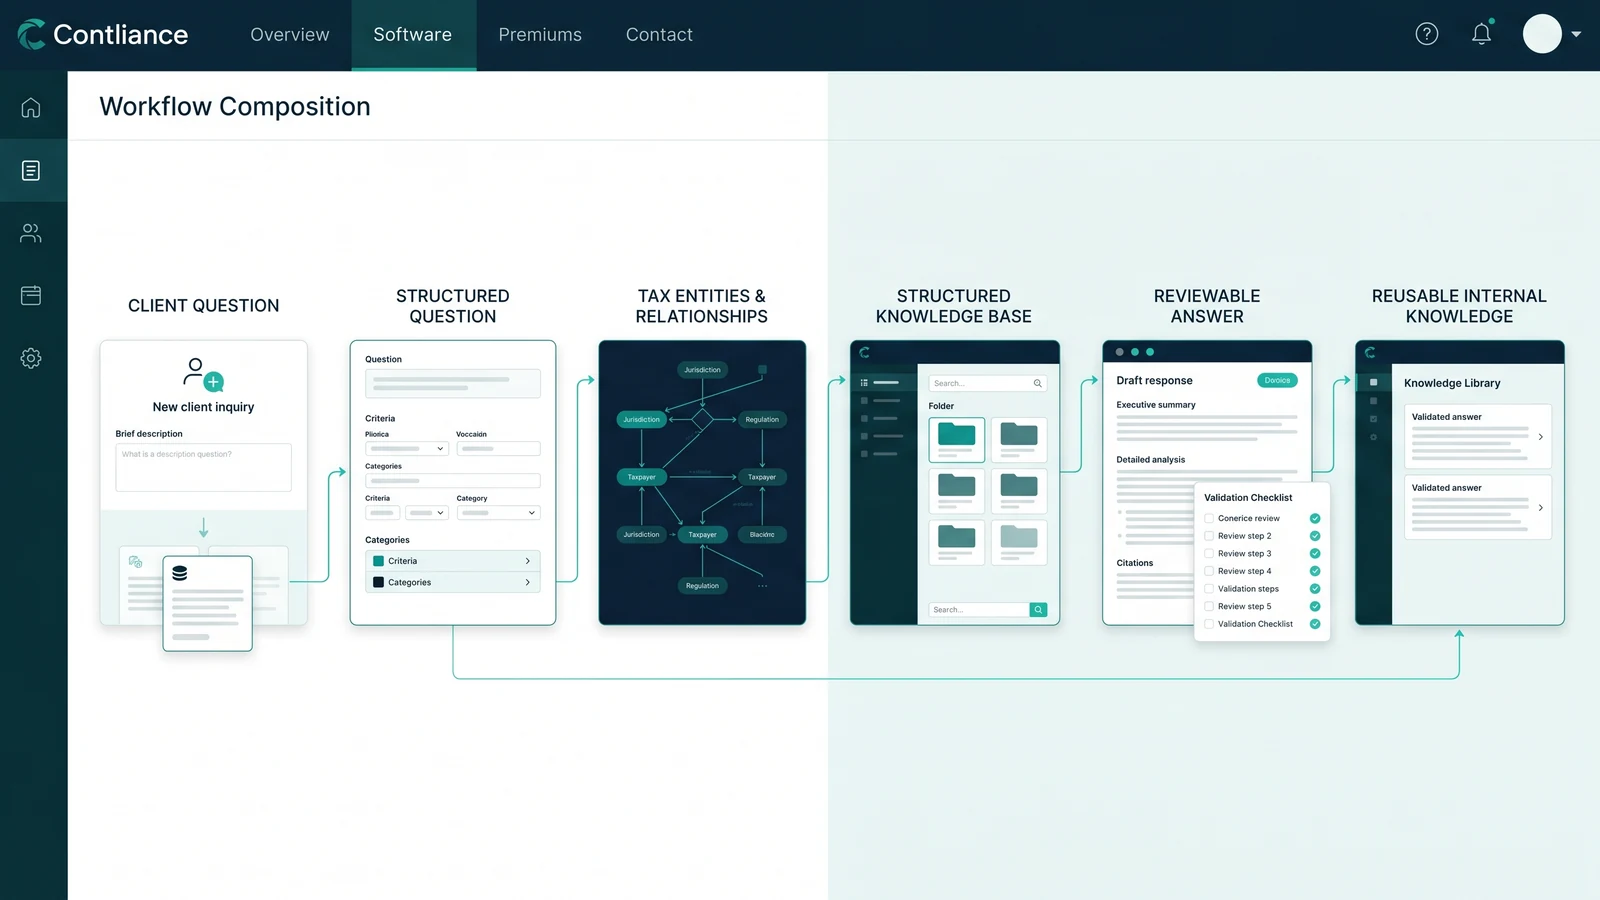Click the bottom Search field in knowledge base
This screenshot has width=1600, height=900.
(979, 610)
